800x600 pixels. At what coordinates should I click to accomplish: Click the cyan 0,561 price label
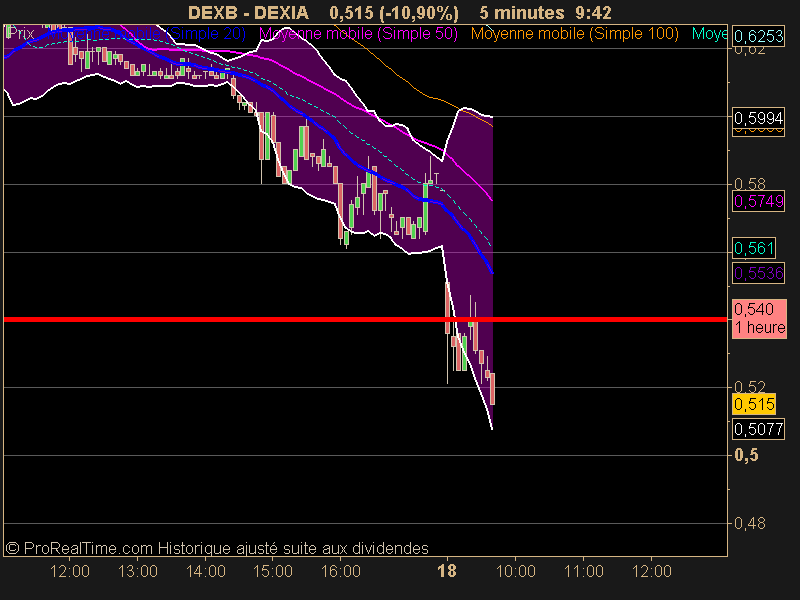point(754,248)
